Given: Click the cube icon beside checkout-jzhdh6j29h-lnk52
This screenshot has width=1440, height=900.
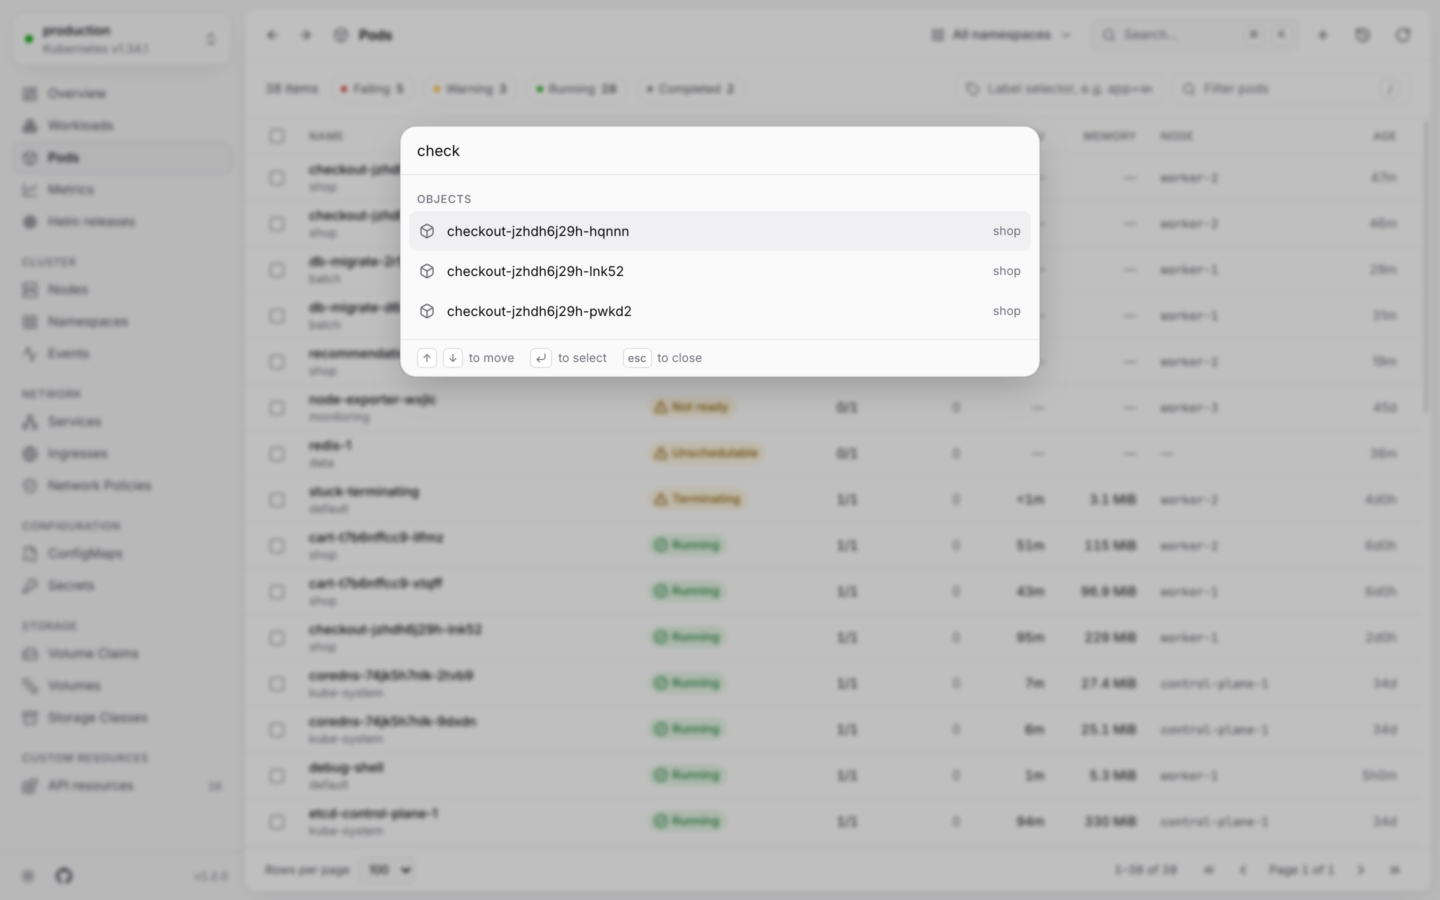Looking at the screenshot, I should pyautogui.click(x=427, y=271).
